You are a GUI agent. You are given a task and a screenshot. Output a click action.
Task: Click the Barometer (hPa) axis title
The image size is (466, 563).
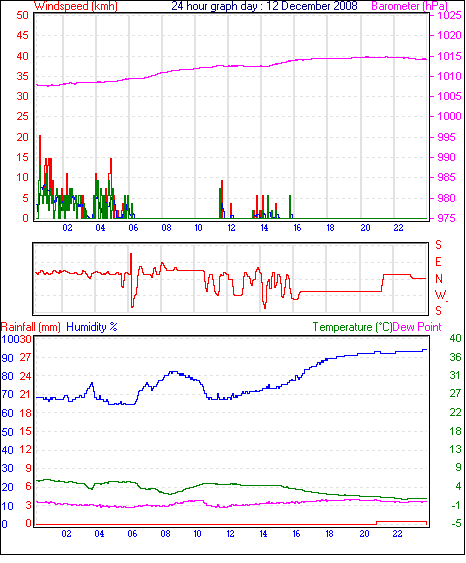(x=410, y=6)
